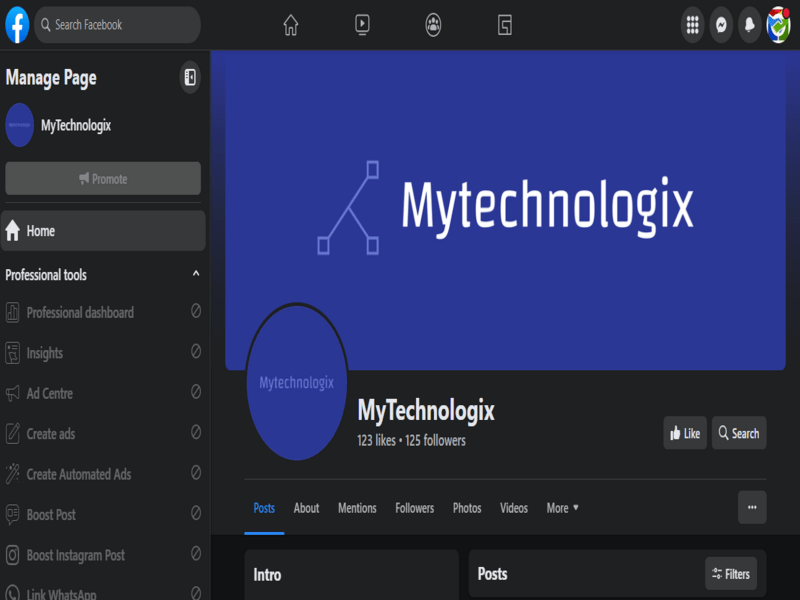Switch to the About tab

306,508
